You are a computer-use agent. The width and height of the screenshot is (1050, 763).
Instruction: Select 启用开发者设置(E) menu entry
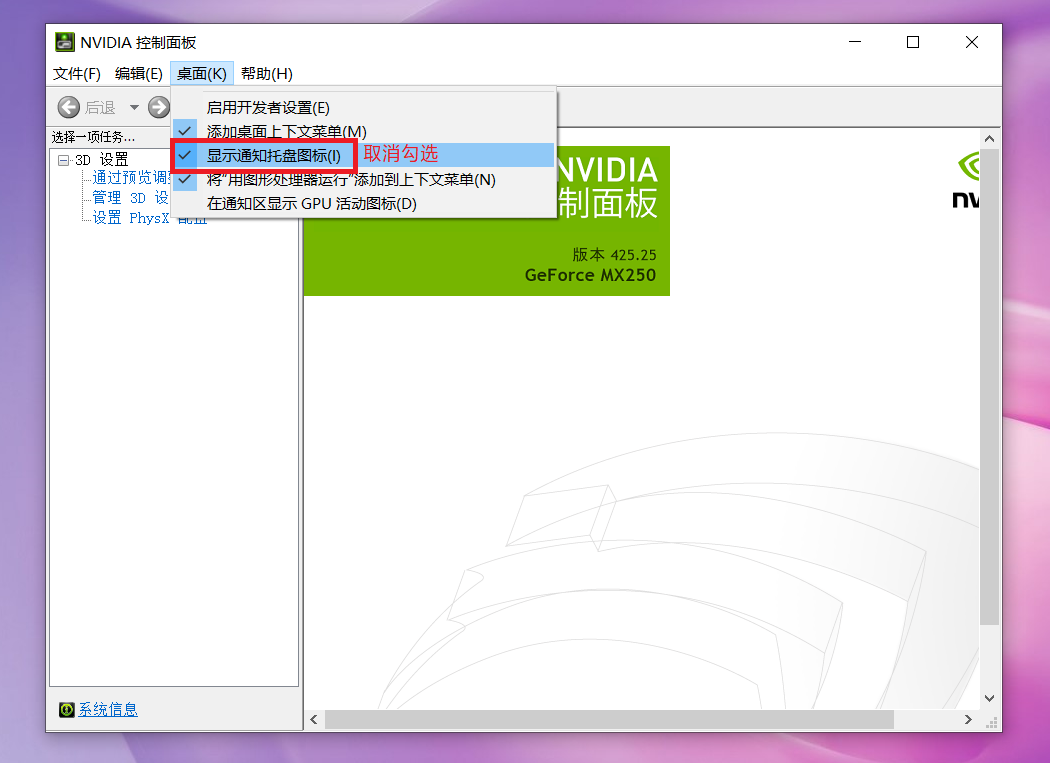pyautogui.click(x=267, y=108)
